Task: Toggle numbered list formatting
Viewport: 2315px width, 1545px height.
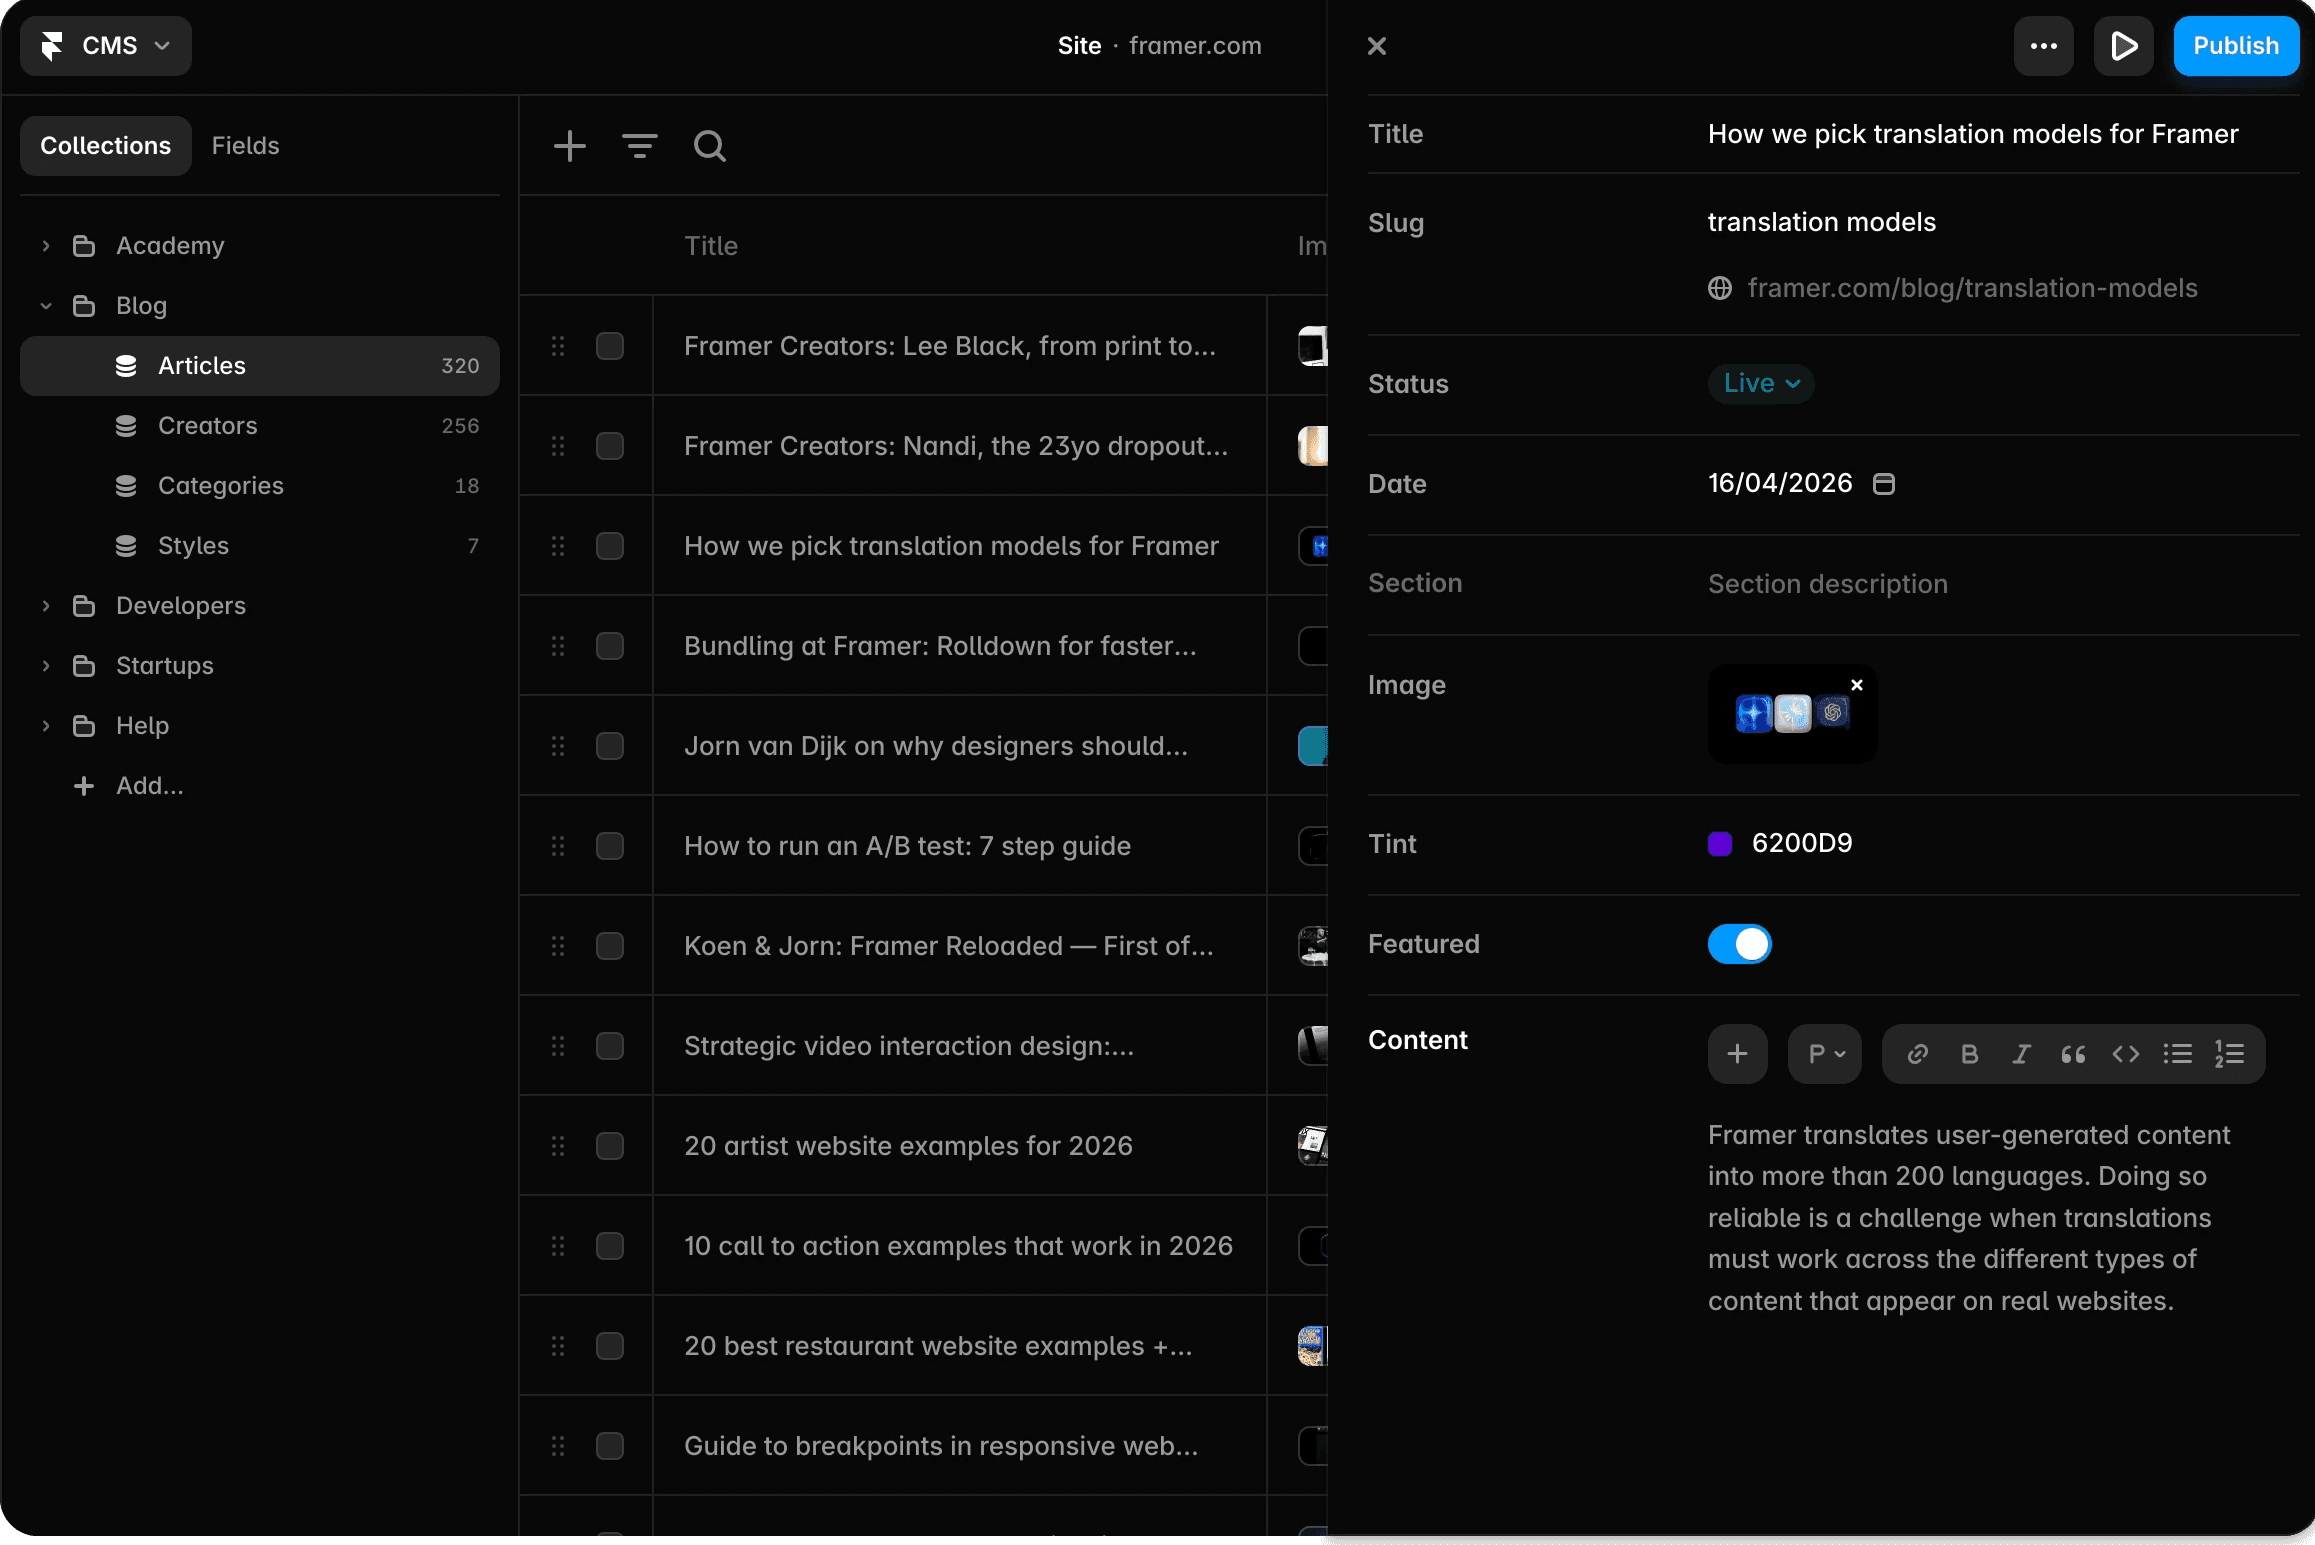Action: pos(2229,1054)
